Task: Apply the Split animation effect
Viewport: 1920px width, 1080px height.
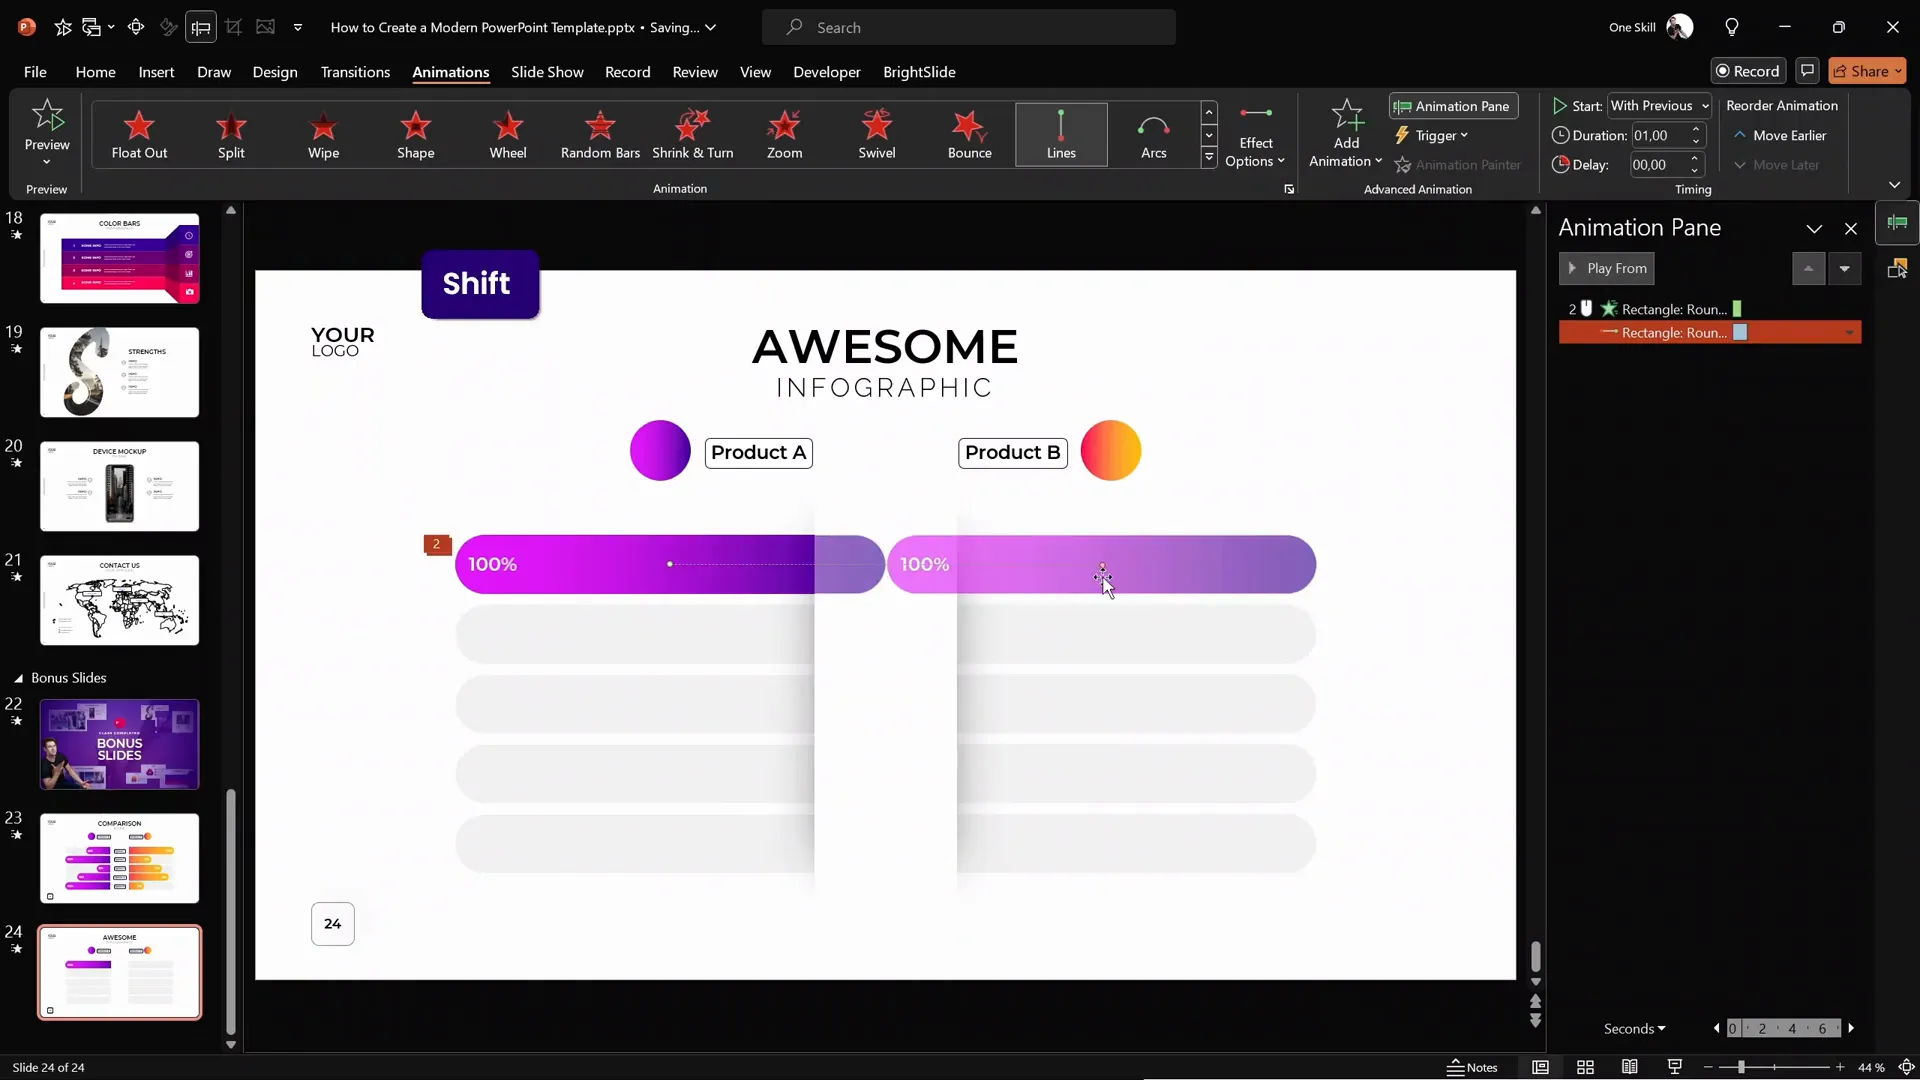Action: tap(231, 134)
